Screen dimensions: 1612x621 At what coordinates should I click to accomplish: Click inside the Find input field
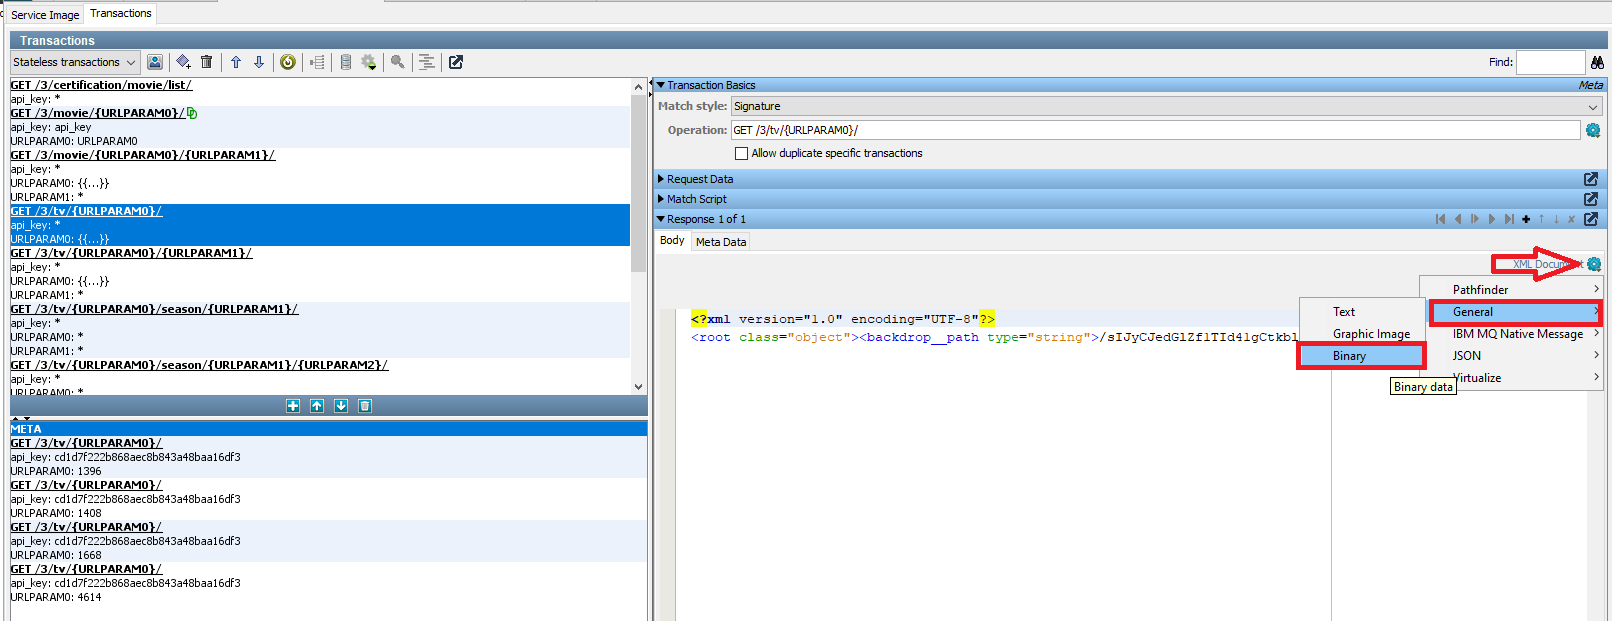(x=1549, y=62)
